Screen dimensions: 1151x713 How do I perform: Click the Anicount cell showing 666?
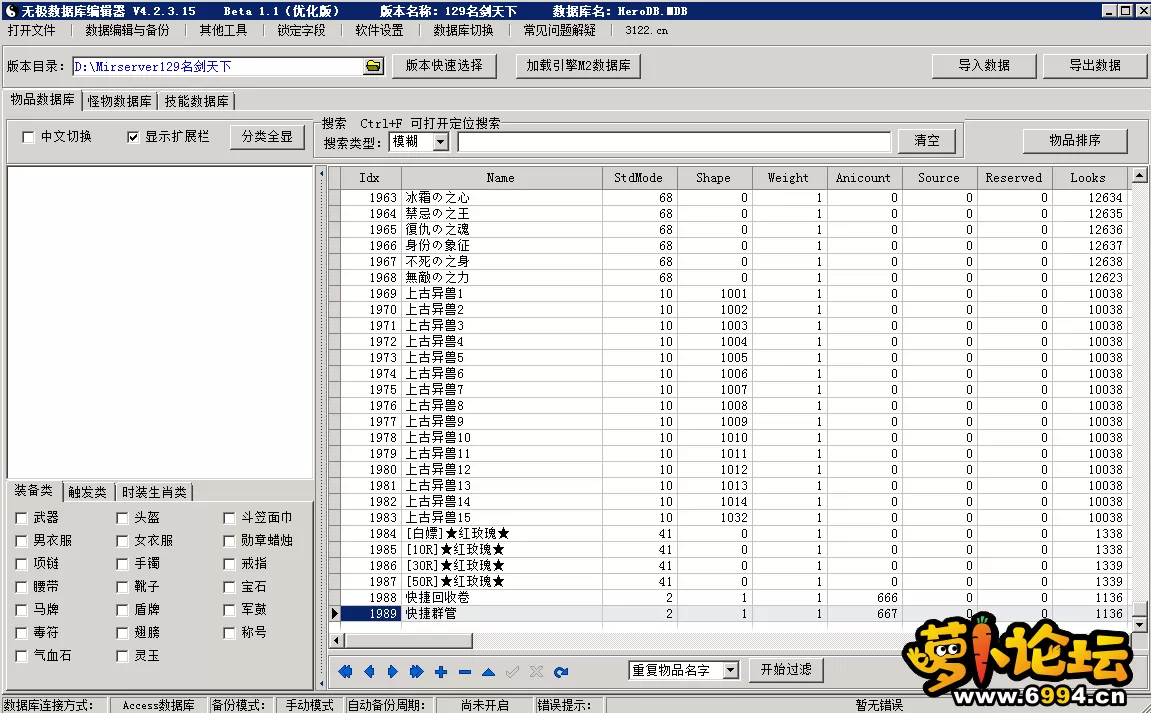tap(864, 598)
